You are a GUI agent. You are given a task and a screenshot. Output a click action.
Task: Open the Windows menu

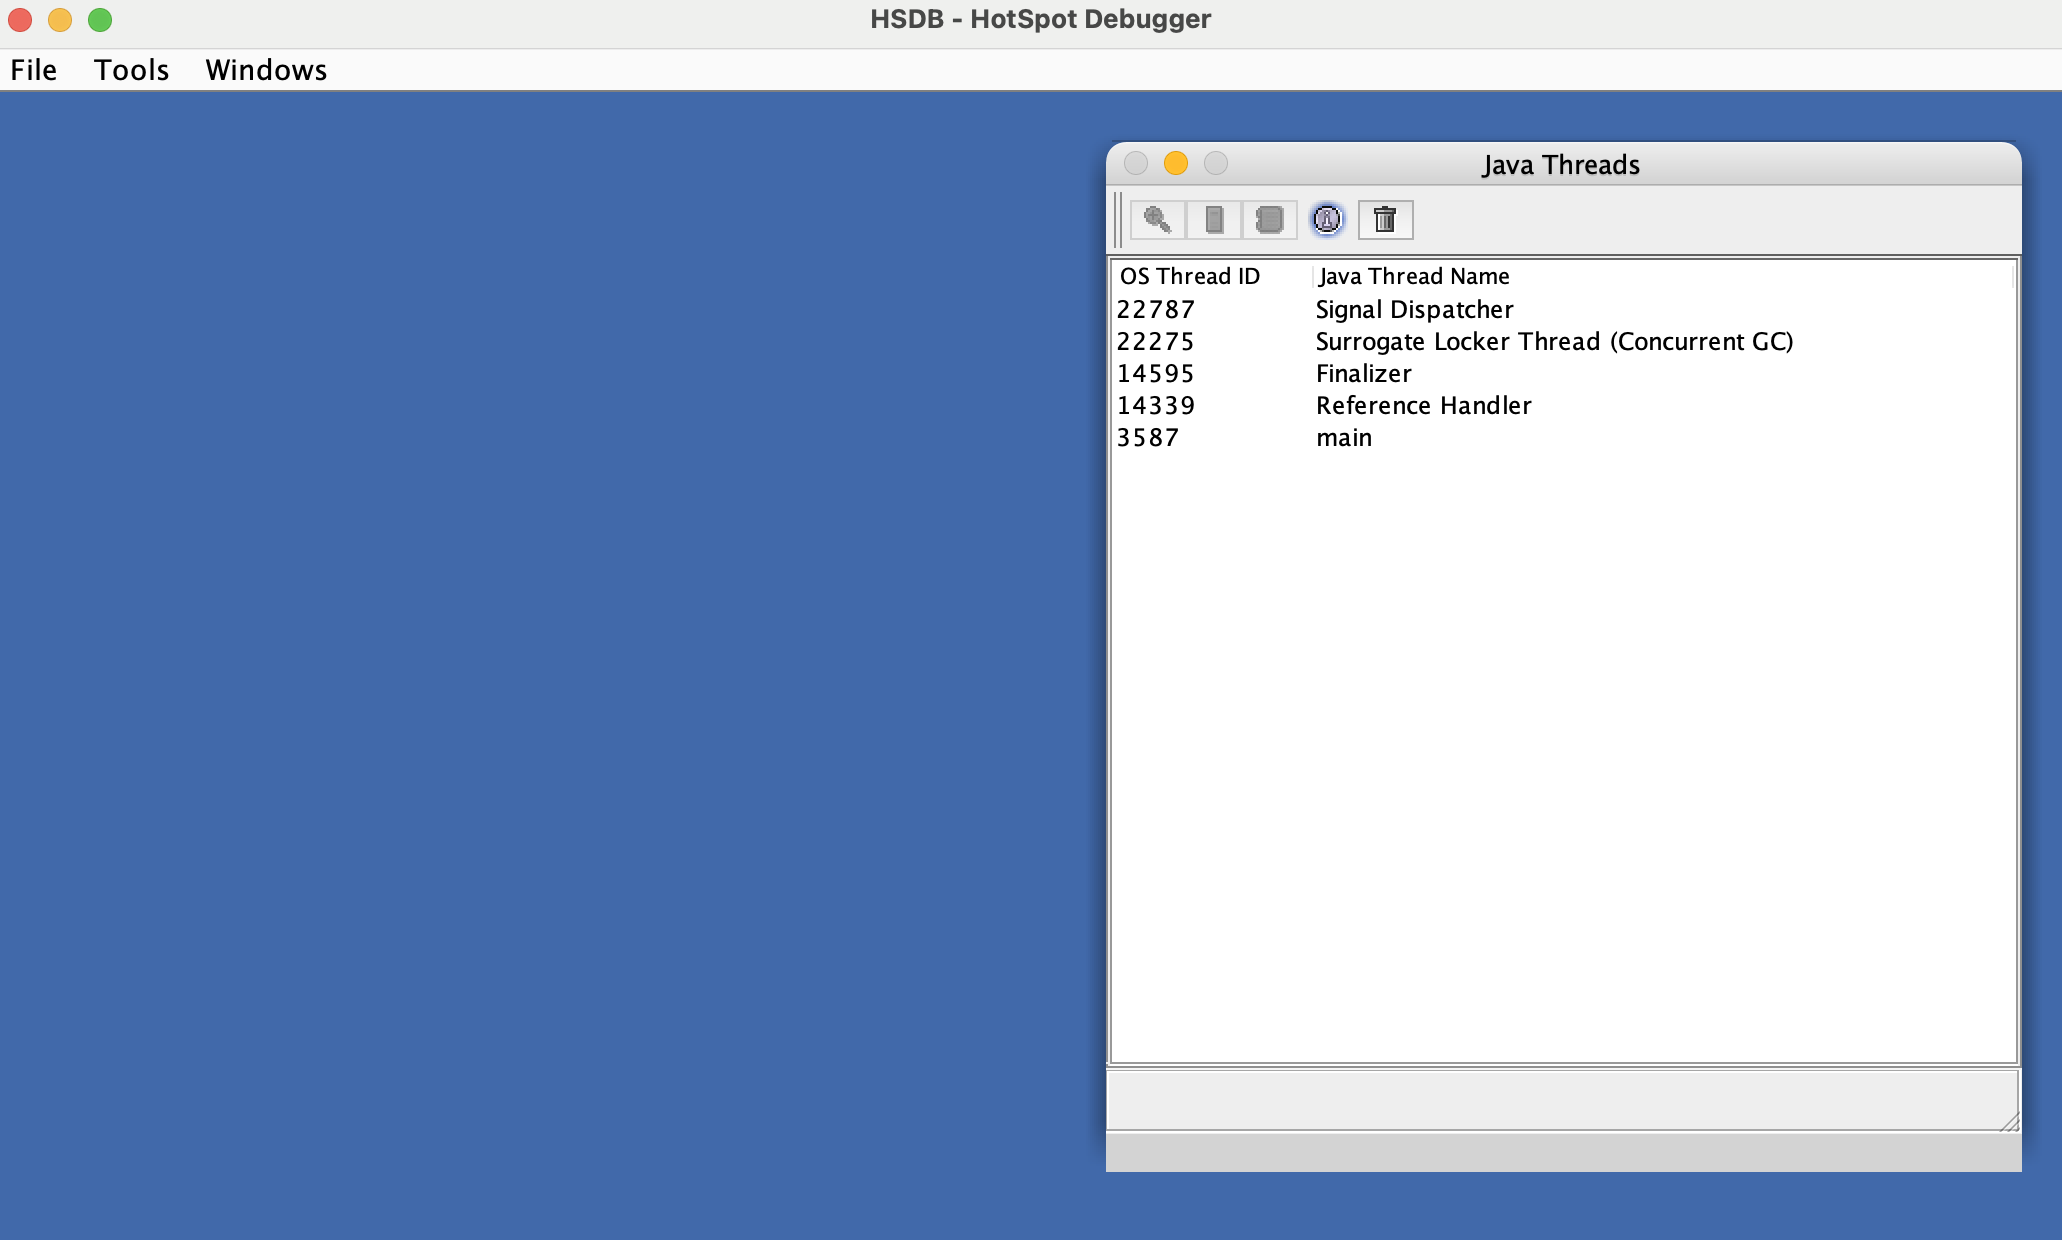tap(266, 70)
